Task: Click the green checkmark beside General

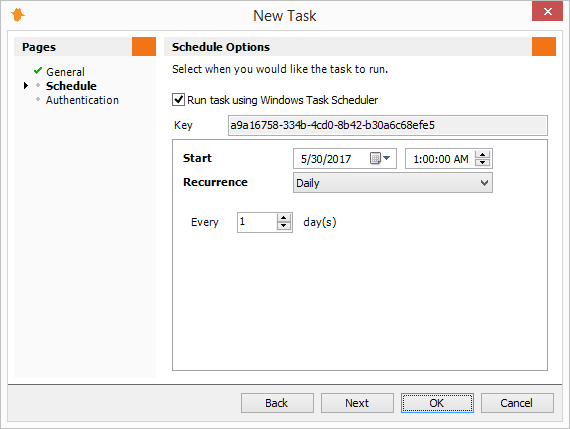Action: pos(38,71)
